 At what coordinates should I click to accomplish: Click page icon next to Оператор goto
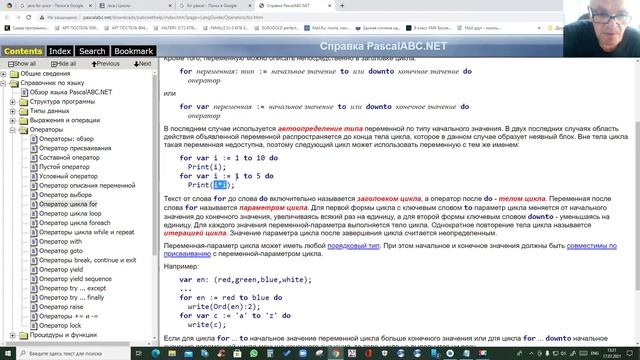tap(34, 251)
